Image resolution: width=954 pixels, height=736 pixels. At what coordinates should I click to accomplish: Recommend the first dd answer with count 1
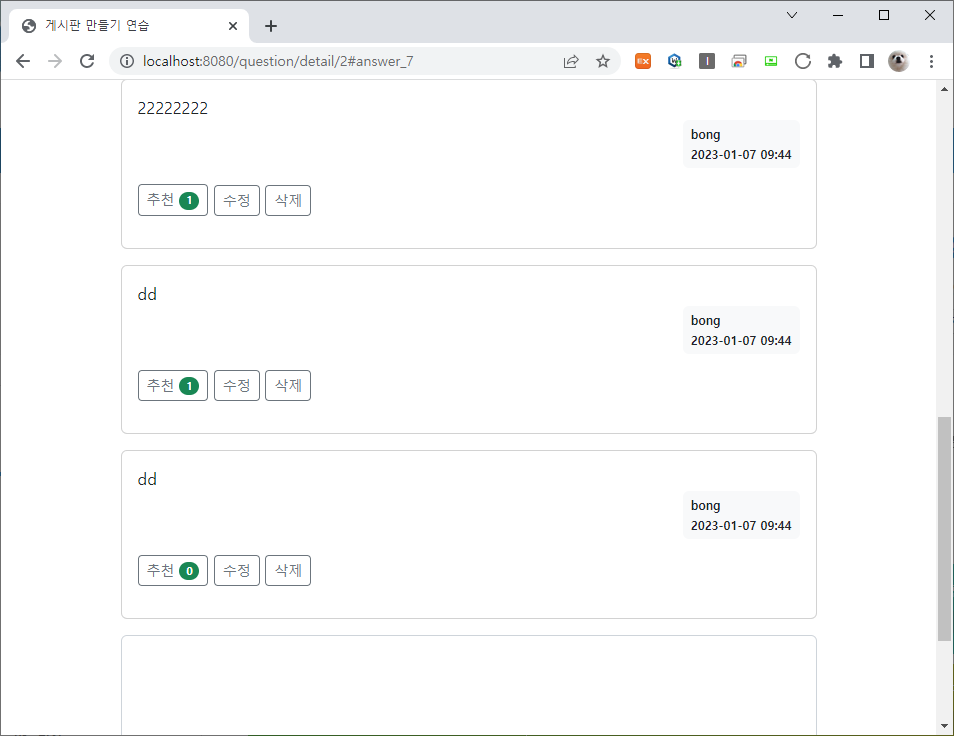coord(173,386)
